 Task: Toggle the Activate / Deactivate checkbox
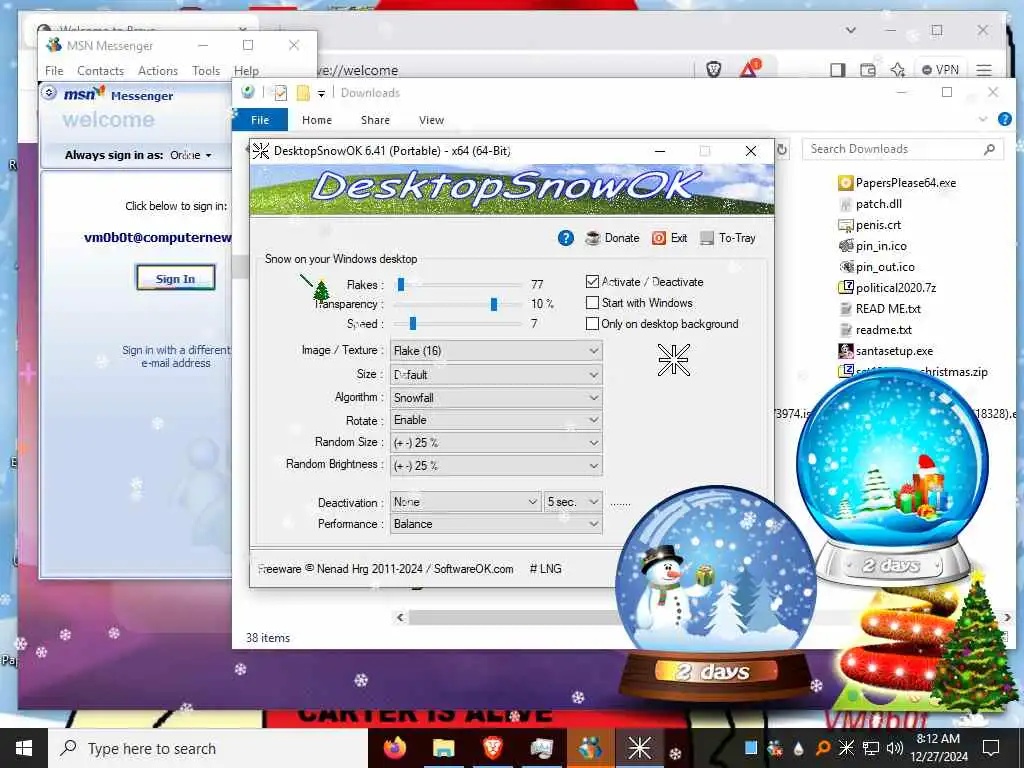(592, 281)
